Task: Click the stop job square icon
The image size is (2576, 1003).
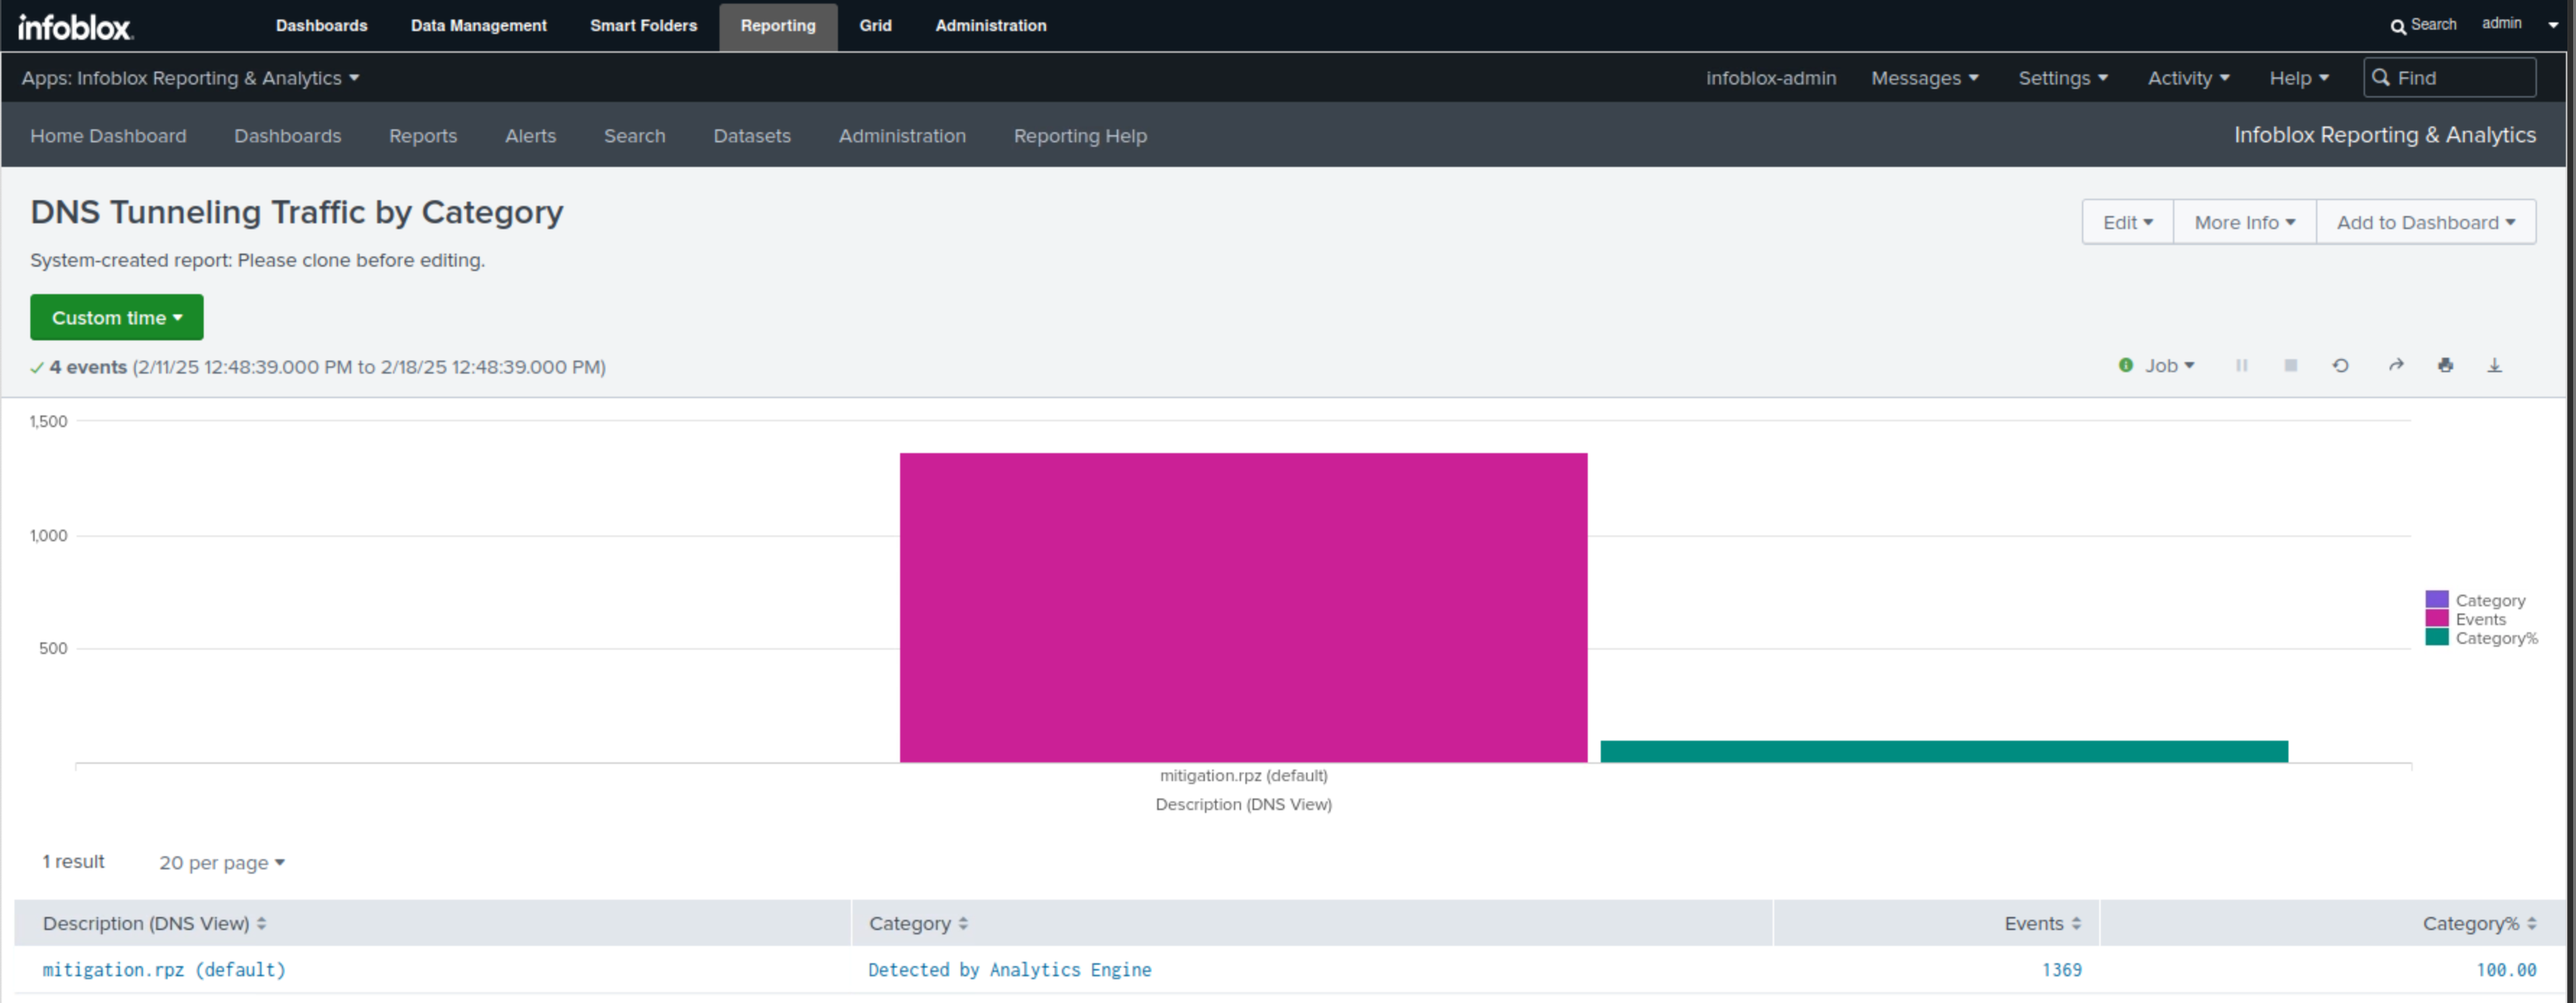Action: pos(2290,365)
